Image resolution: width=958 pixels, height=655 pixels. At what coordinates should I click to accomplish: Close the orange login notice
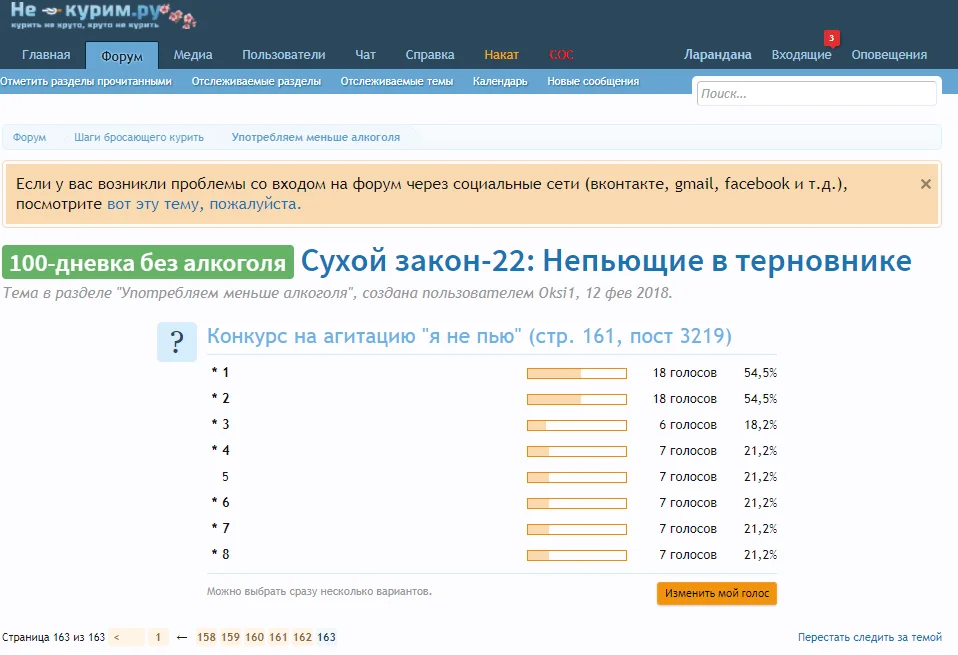click(x=926, y=184)
